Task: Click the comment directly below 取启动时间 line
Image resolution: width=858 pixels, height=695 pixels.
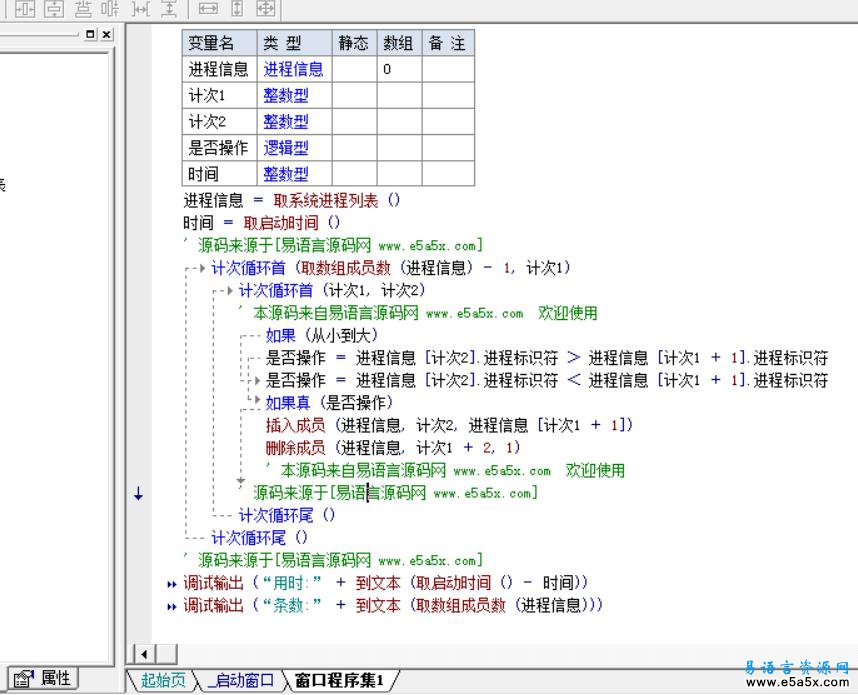Action: [333, 245]
